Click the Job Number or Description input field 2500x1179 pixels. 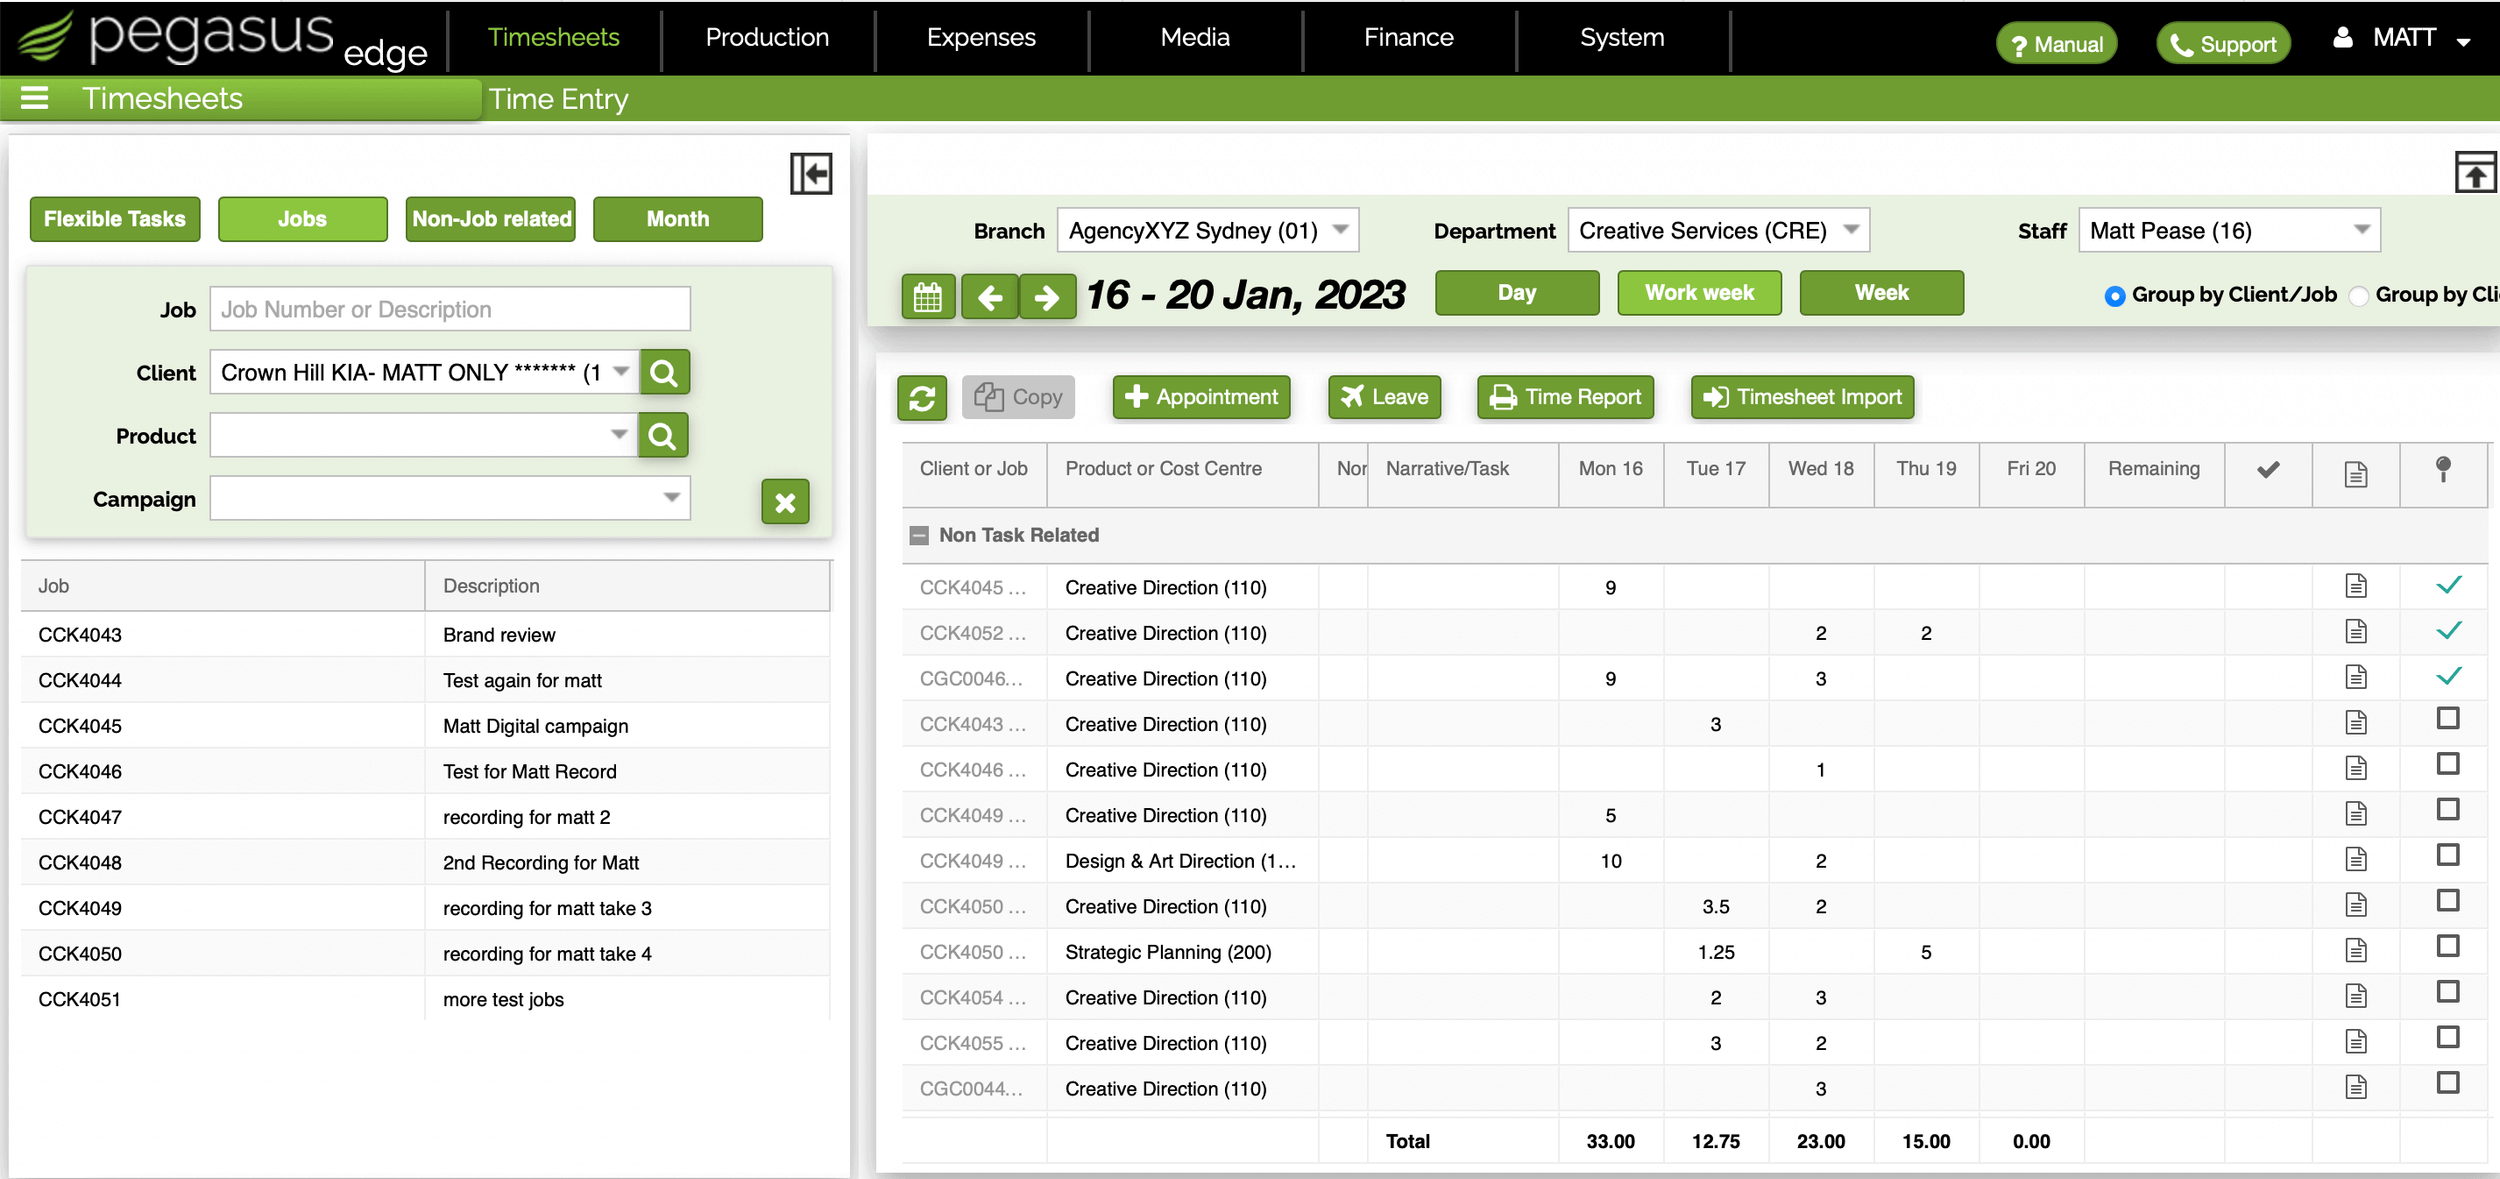(x=449, y=308)
